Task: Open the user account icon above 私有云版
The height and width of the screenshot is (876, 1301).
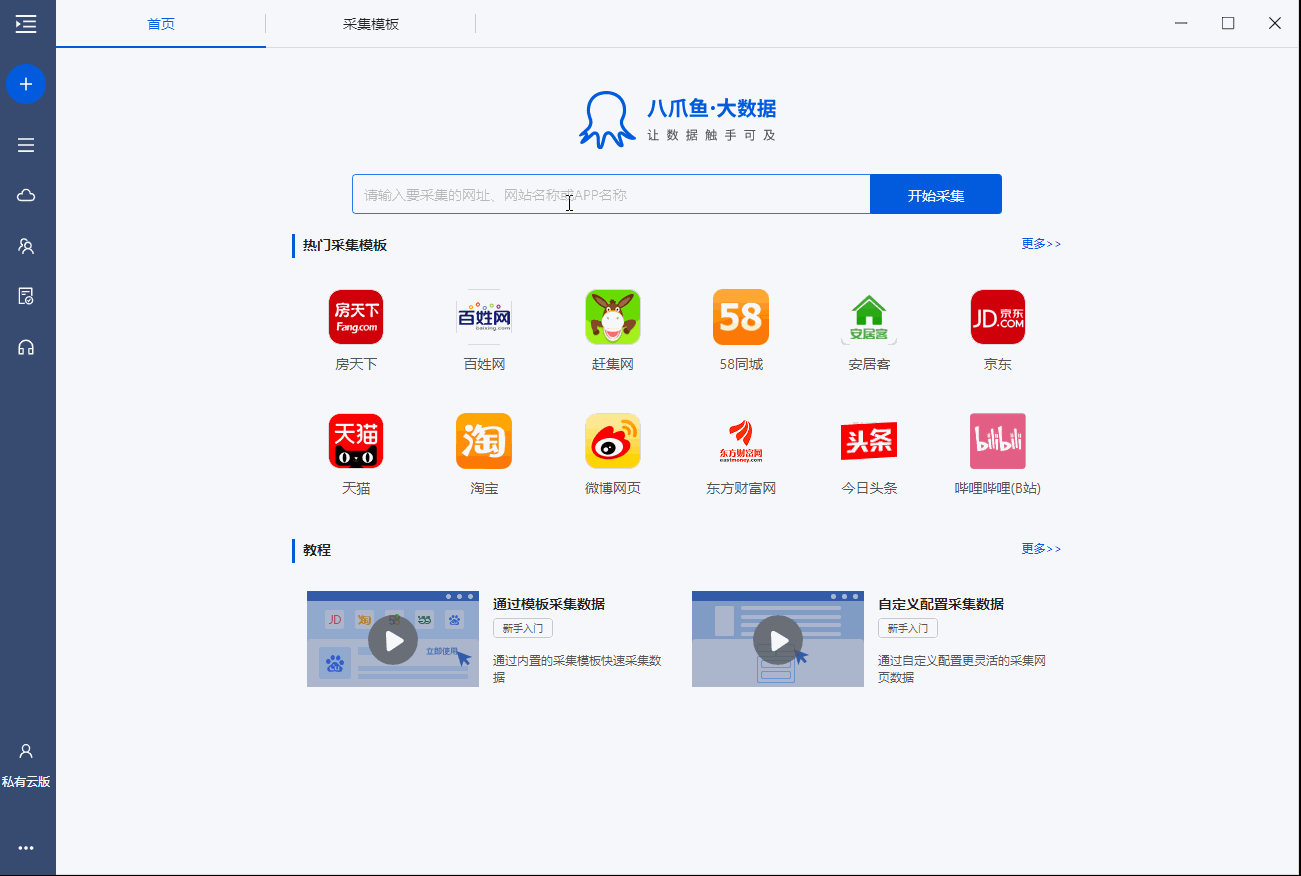Action: (x=26, y=751)
